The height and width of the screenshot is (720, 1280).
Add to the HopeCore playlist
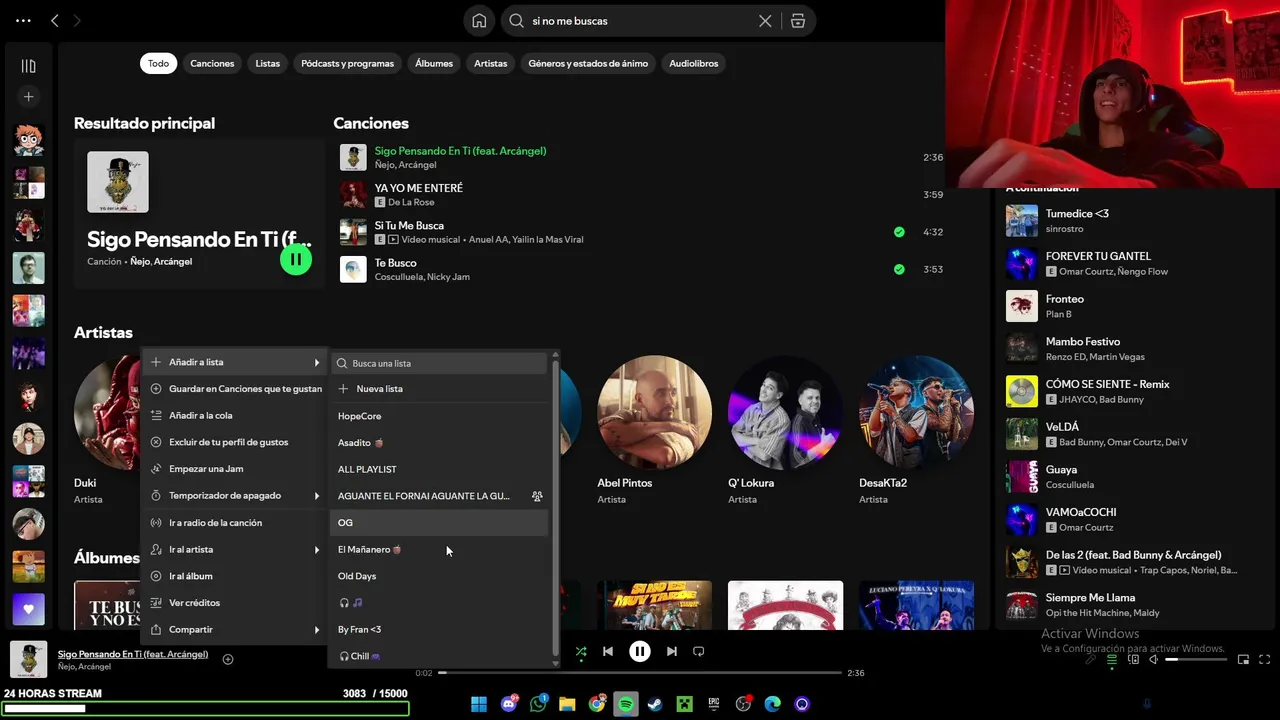tap(440, 416)
